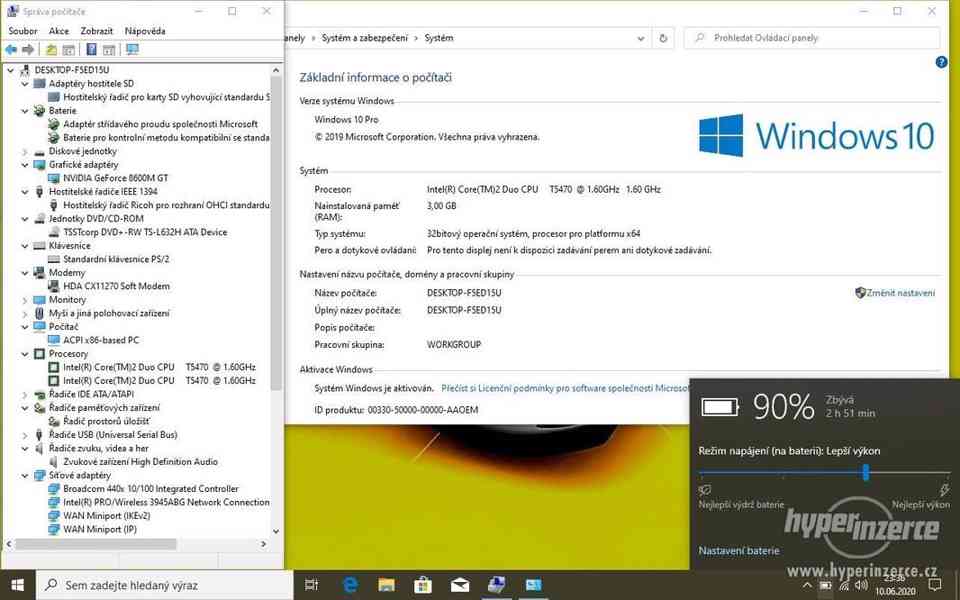Click the folder-up toolbar icon in Správa počítače

tap(51, 50)
